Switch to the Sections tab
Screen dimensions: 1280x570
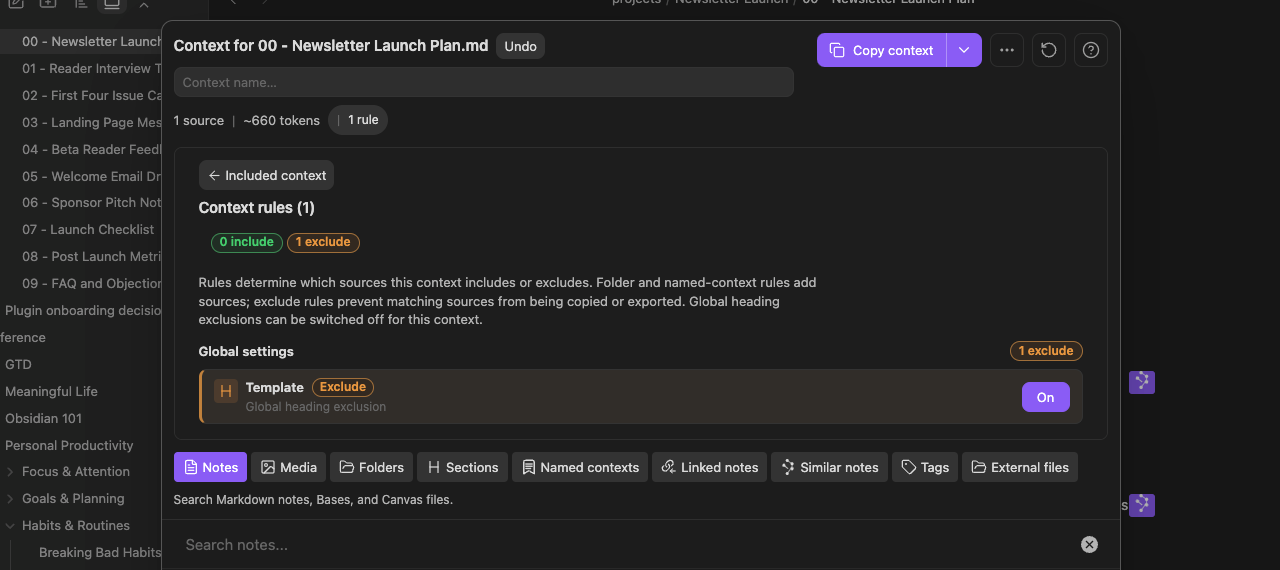[462, 467]
